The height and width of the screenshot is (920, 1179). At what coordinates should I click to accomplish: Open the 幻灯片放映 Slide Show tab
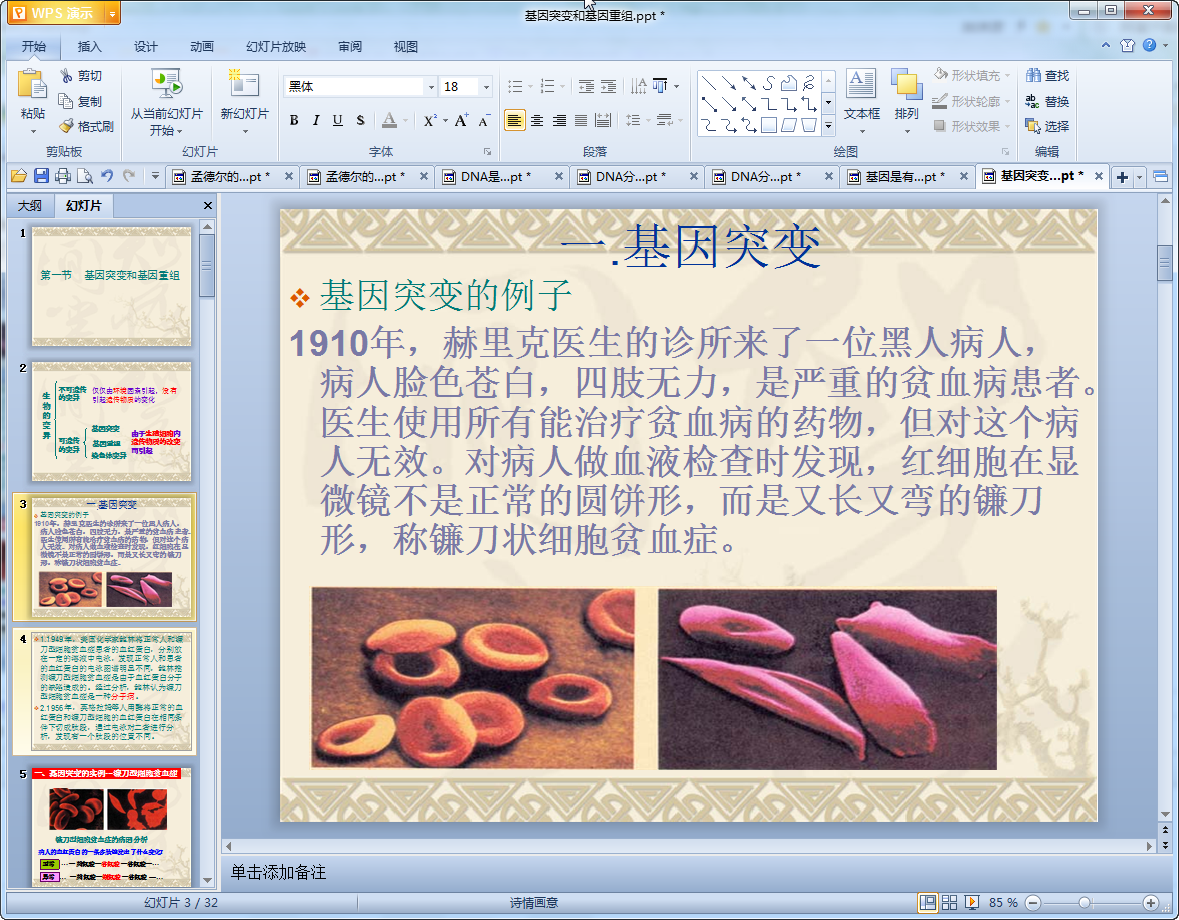point(276,47)
